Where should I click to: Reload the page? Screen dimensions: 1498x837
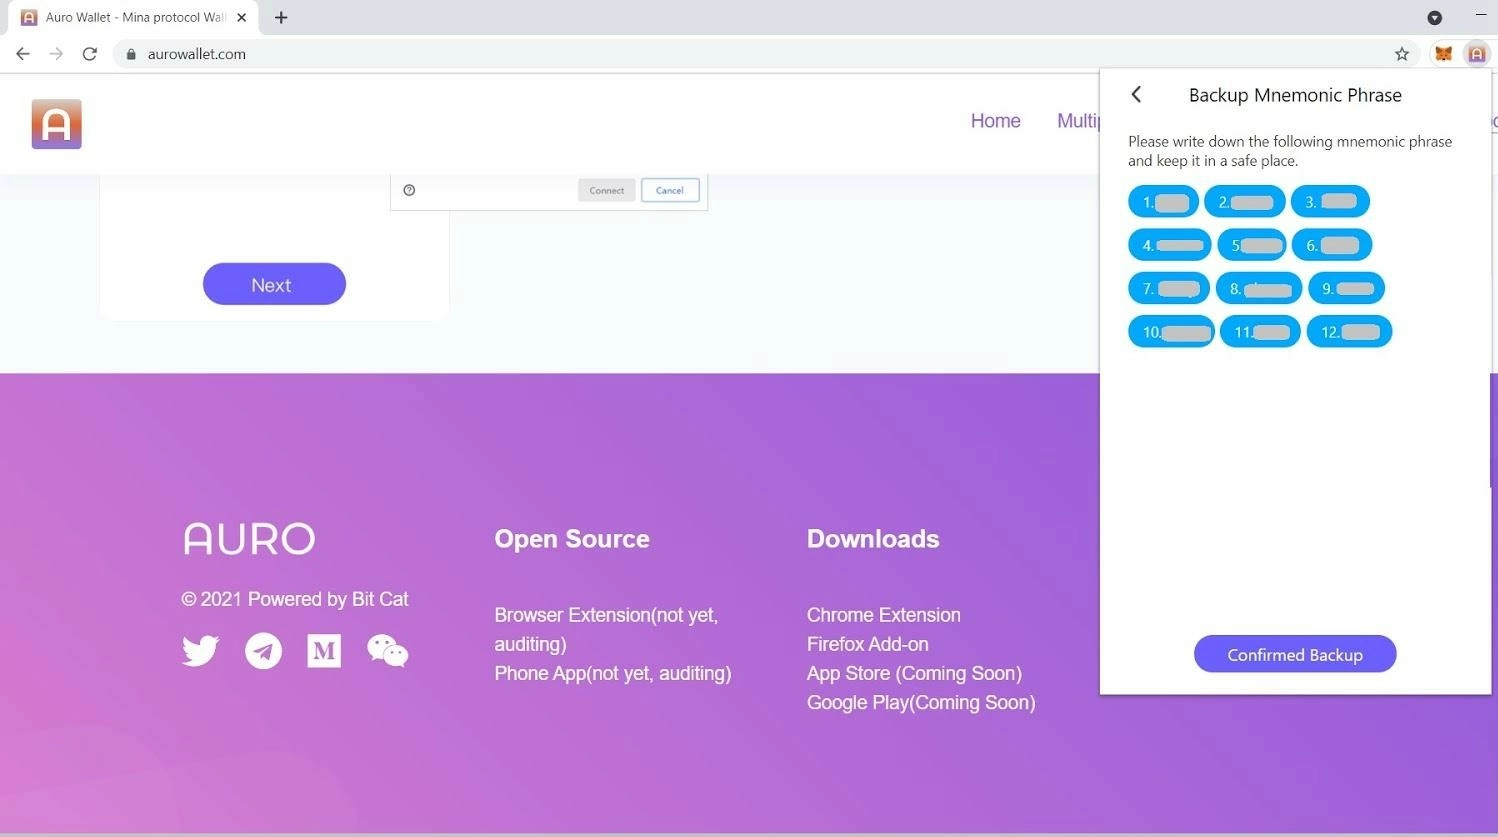pos(90,54)
